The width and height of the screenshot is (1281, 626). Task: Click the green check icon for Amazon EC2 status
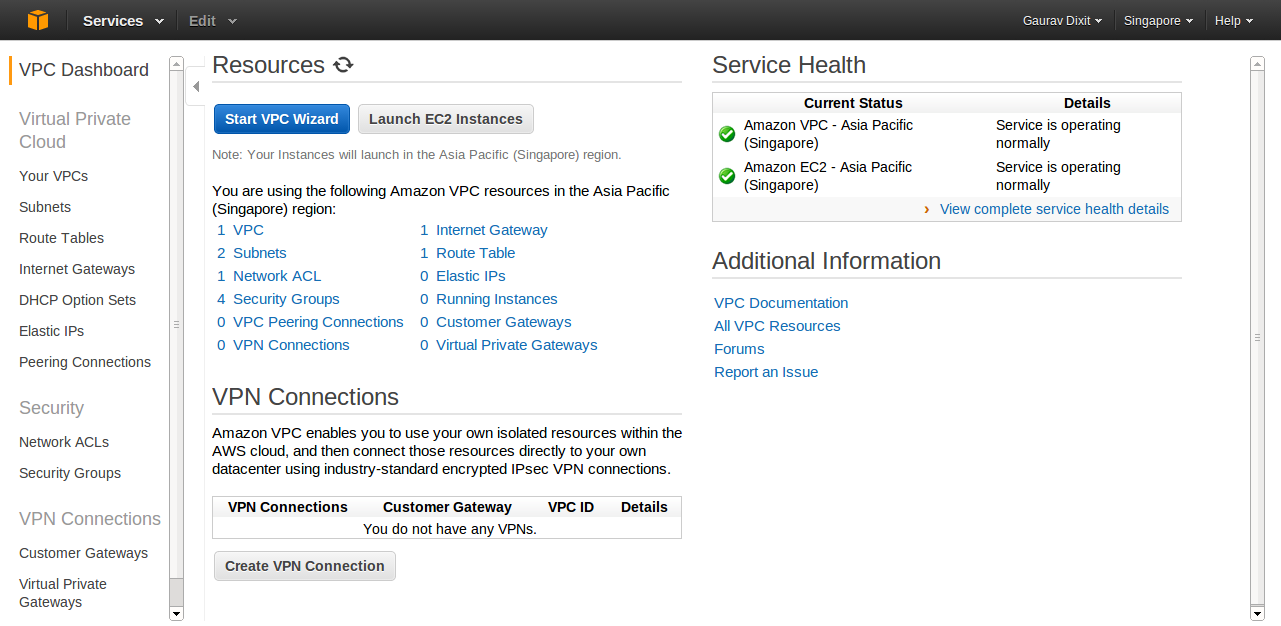pos(727,176)
